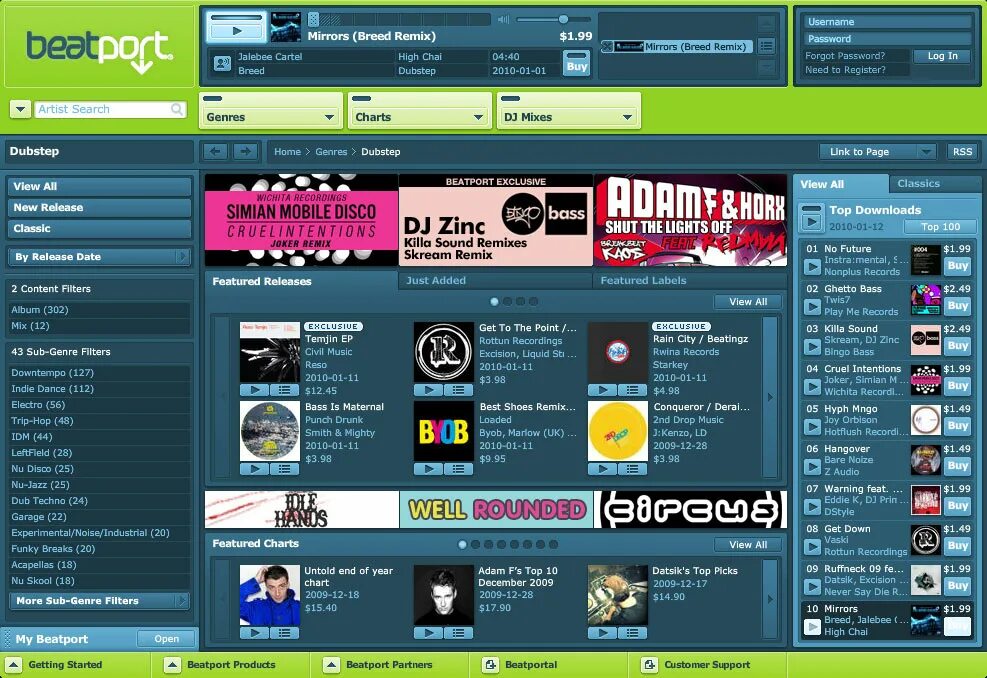Viewport: 987px width, 678px height.
Task: Play all Top Downloads with header play icon
Action: tap(812, 218)
